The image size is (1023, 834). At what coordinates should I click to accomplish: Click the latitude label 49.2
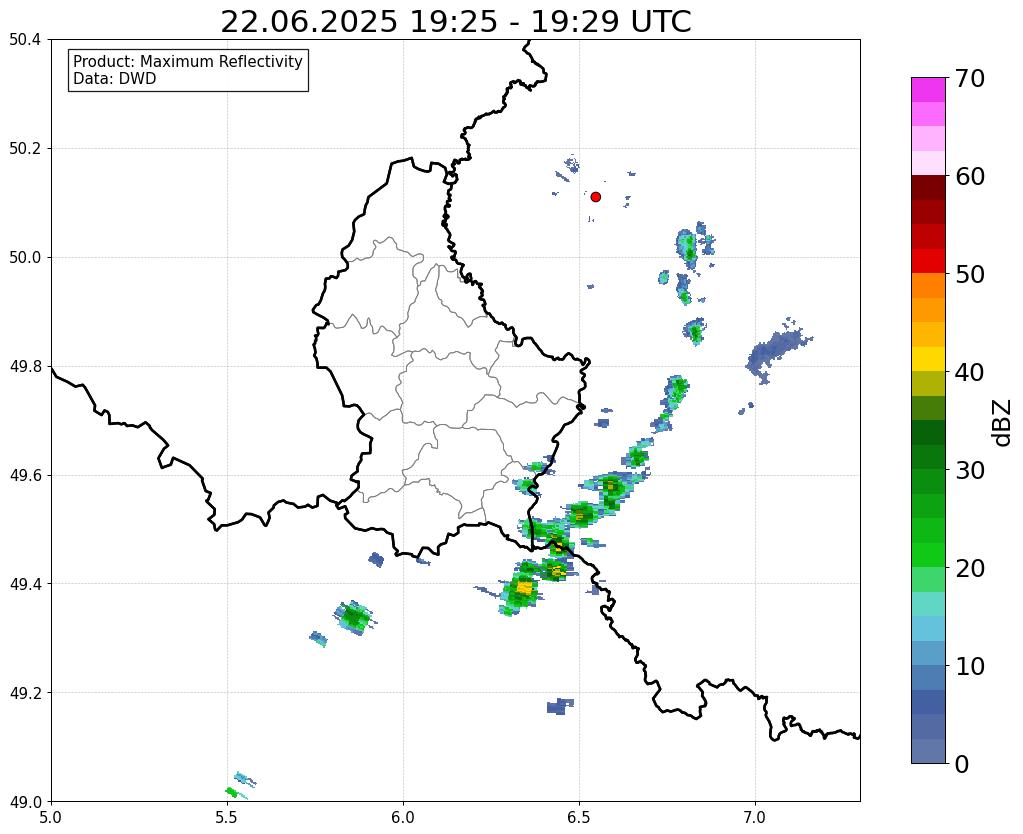pos(25,693)
